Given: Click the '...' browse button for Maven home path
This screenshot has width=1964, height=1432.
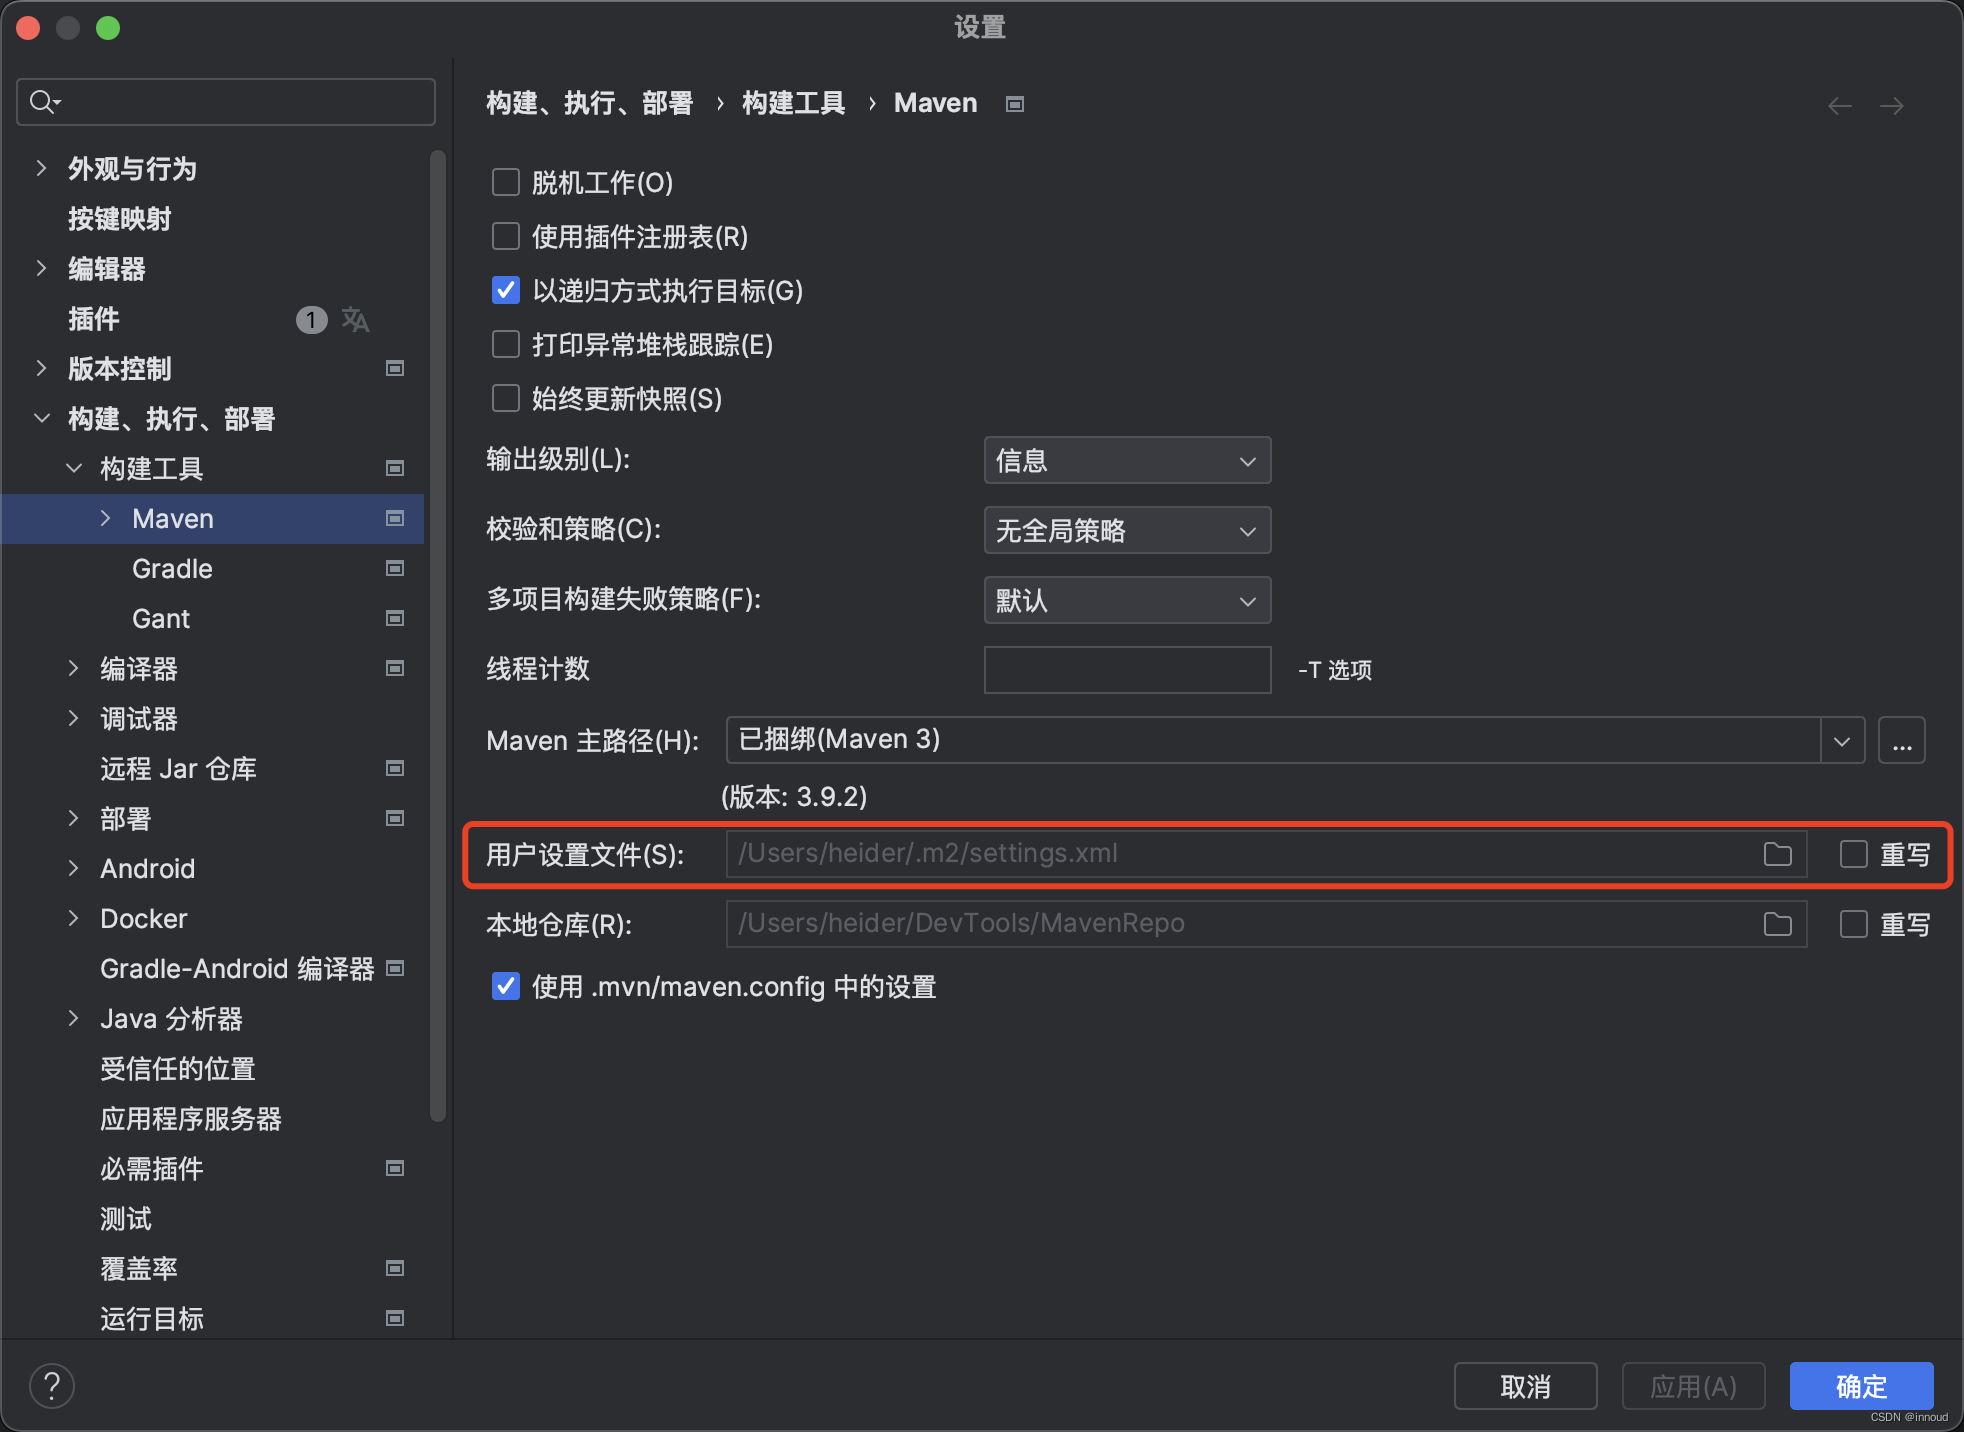Looking at the screenshot, I should click(1902, 740).
